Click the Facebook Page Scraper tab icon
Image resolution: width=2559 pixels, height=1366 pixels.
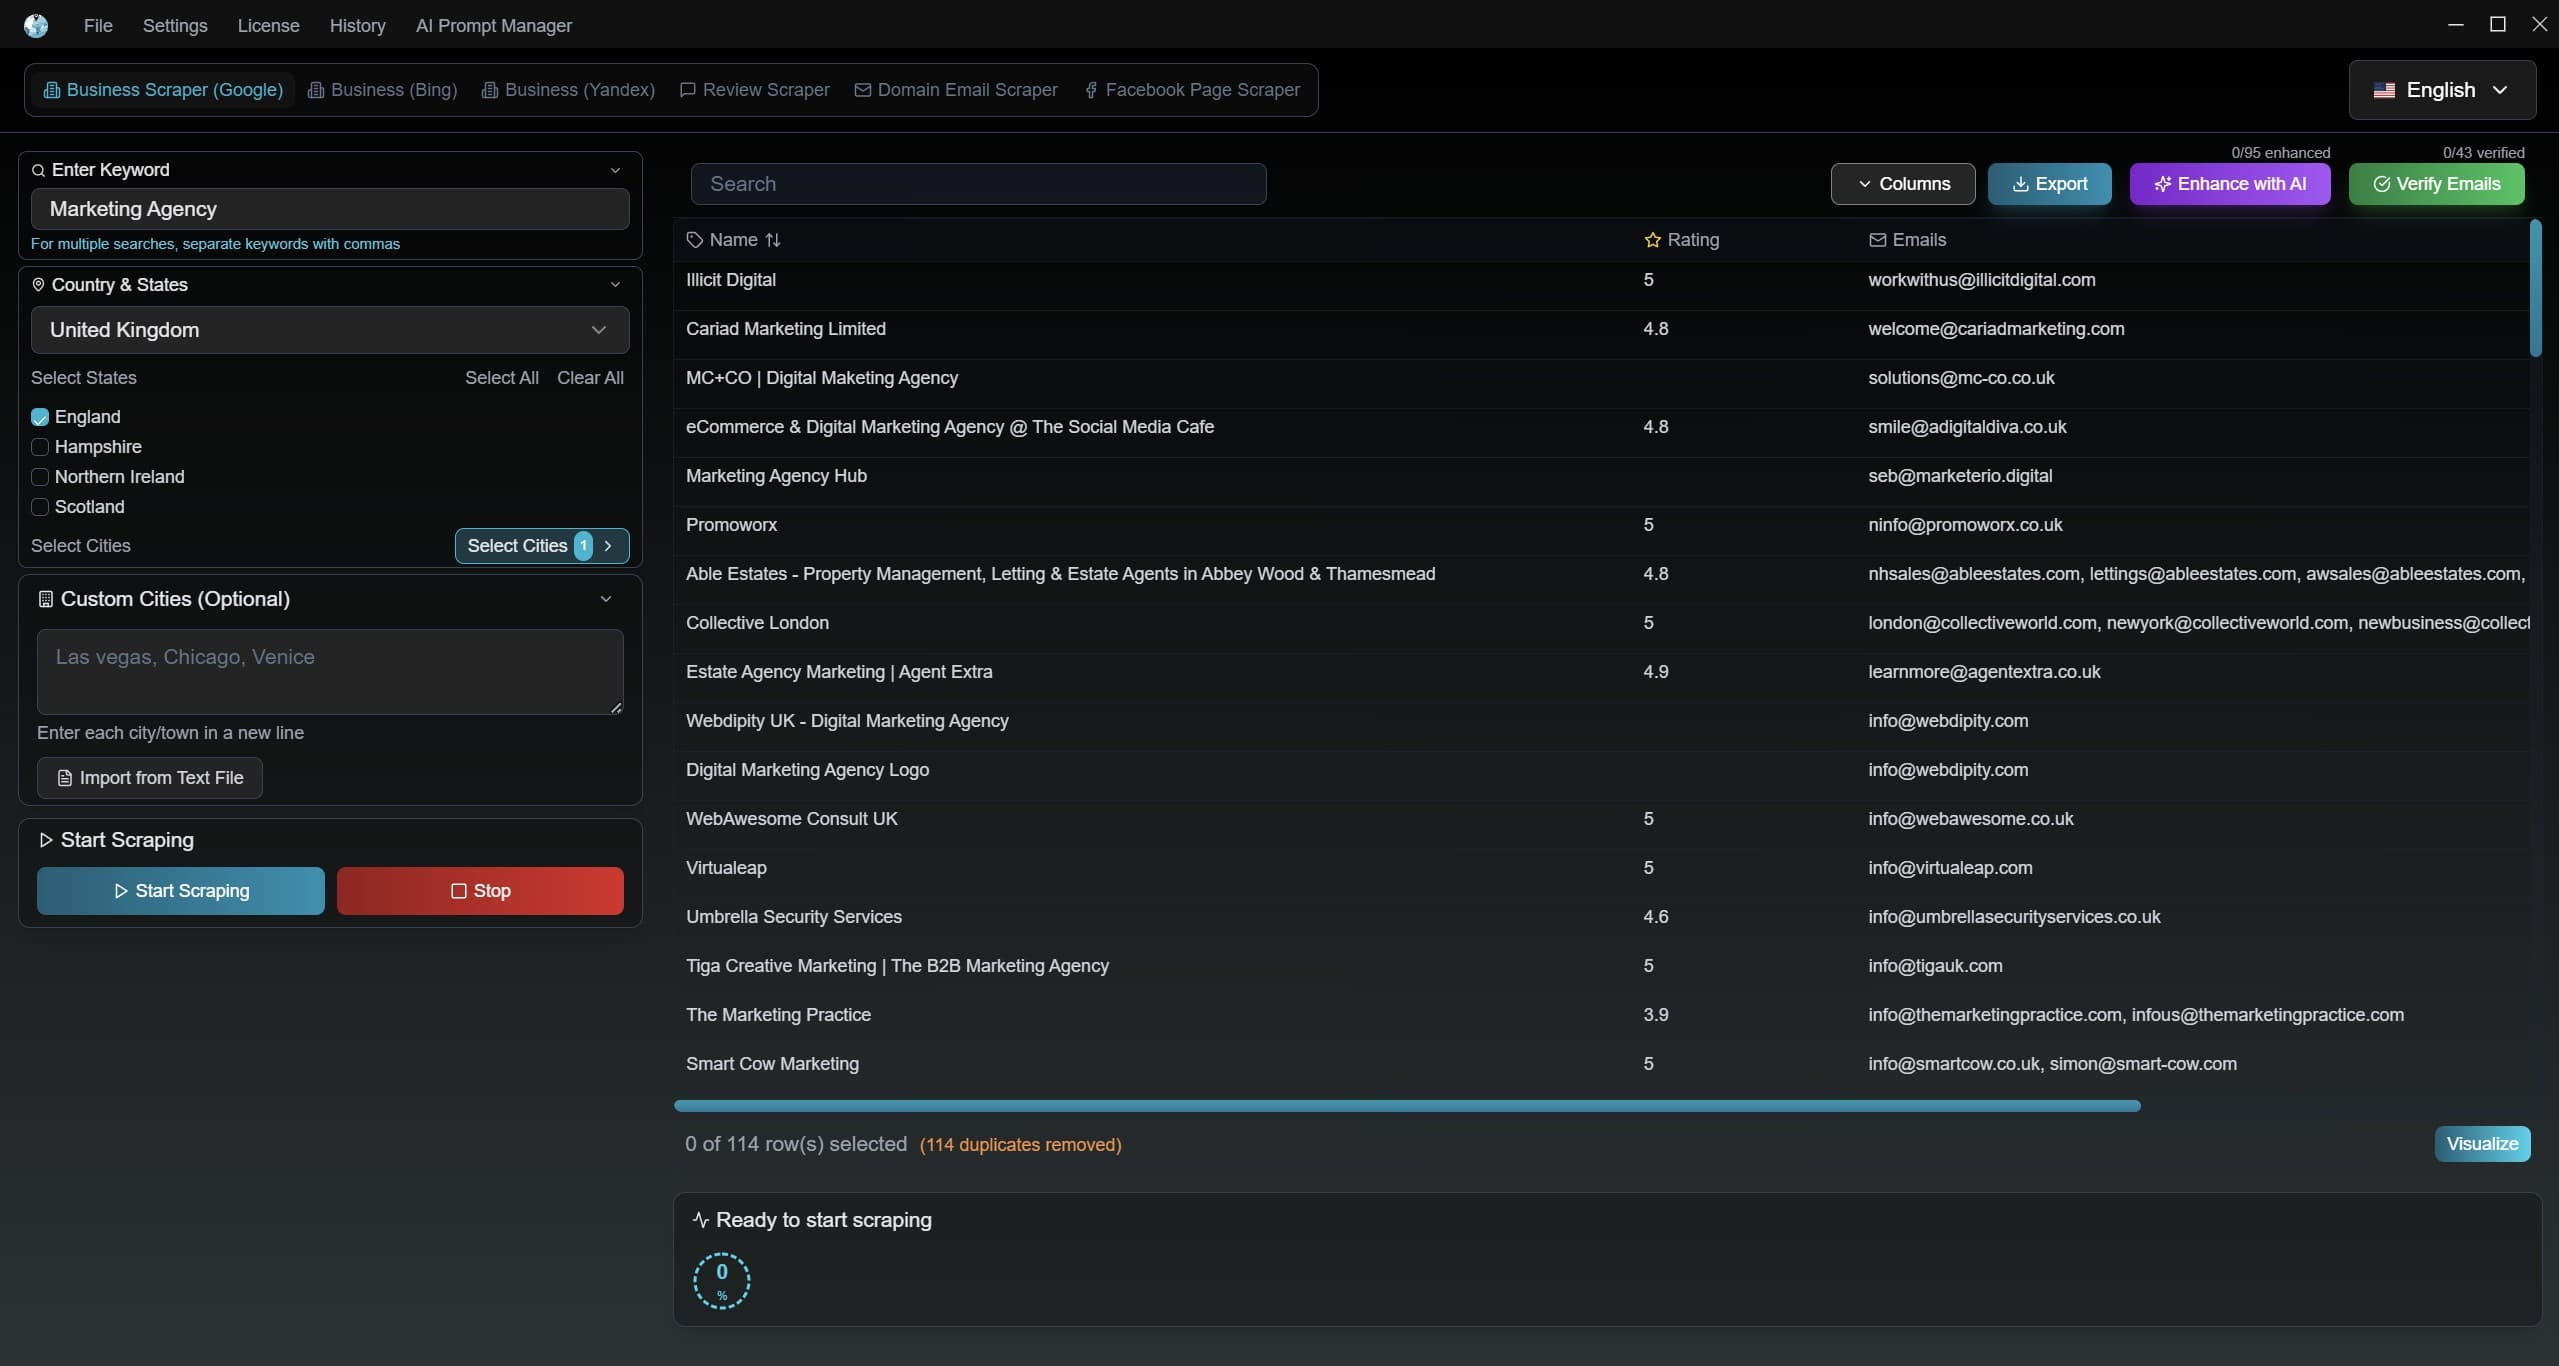[1091, 90]
